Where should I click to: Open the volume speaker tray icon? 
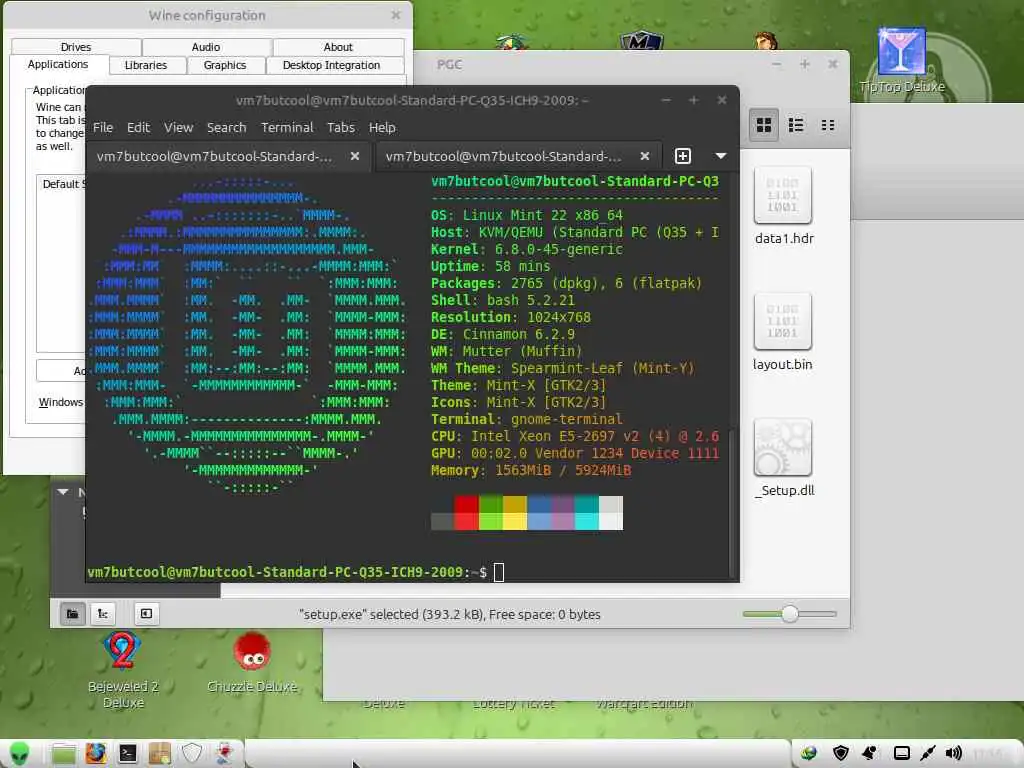tap(953, 753)
